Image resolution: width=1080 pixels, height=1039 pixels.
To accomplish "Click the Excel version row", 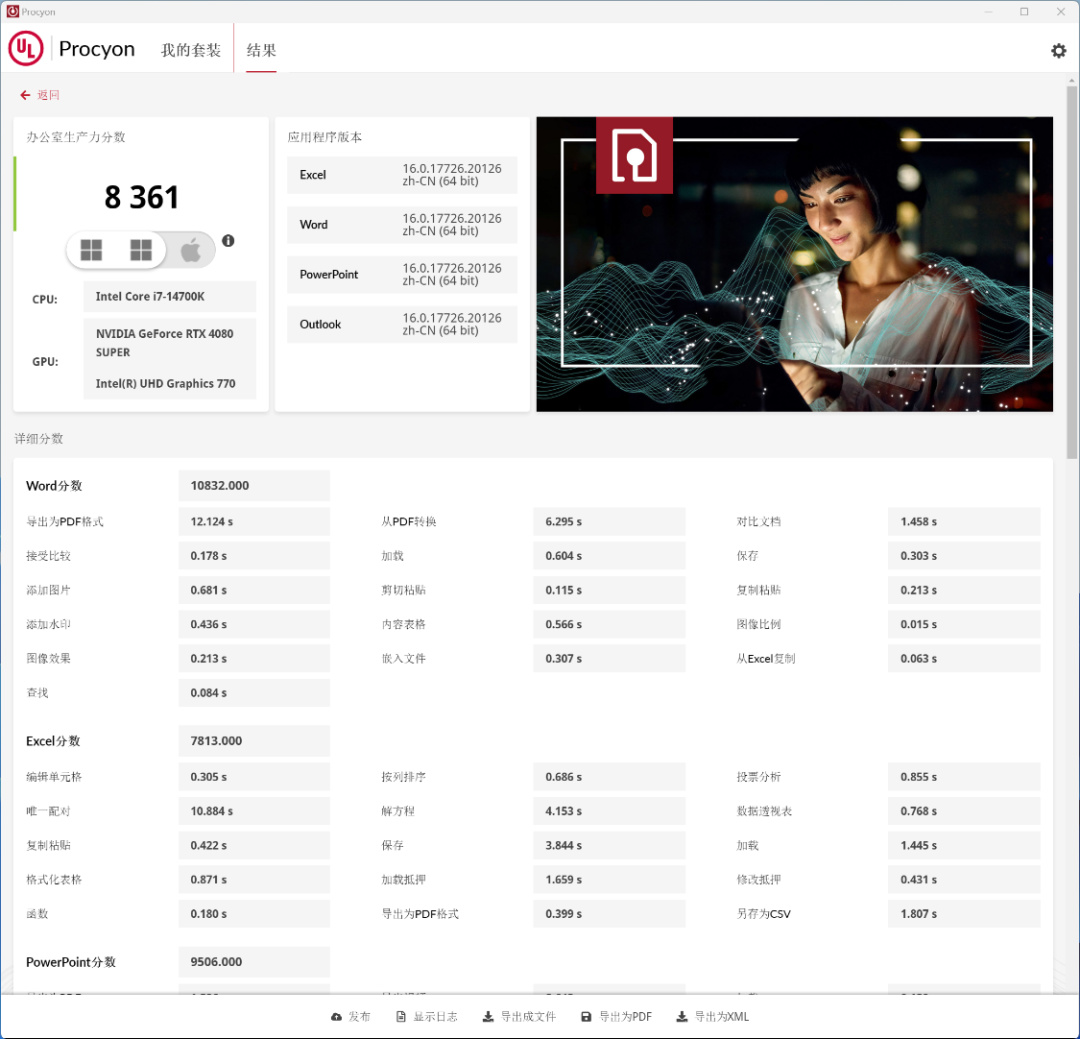I will click(x=402, y=175).
